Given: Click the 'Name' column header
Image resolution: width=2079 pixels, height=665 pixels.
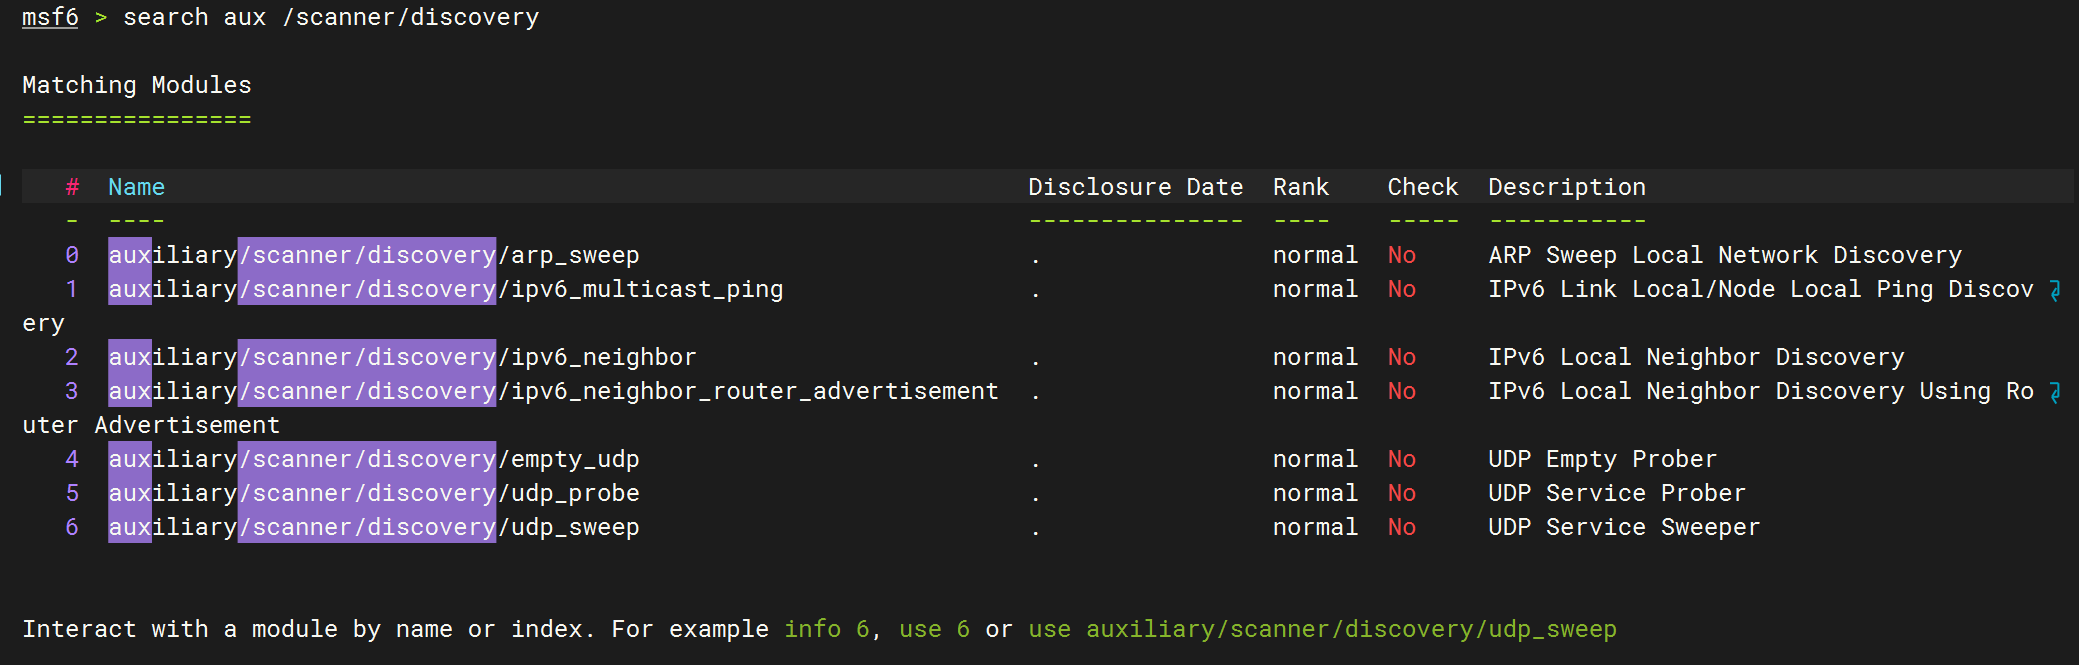Looking at the screenshot, I should pos(137,187).
